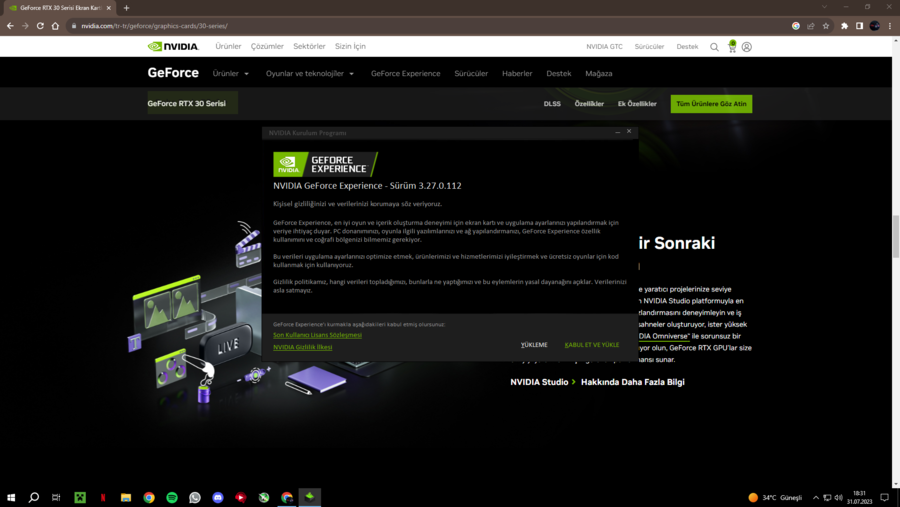
Task: Open Mağaza nav item
Action: [599, 73]
